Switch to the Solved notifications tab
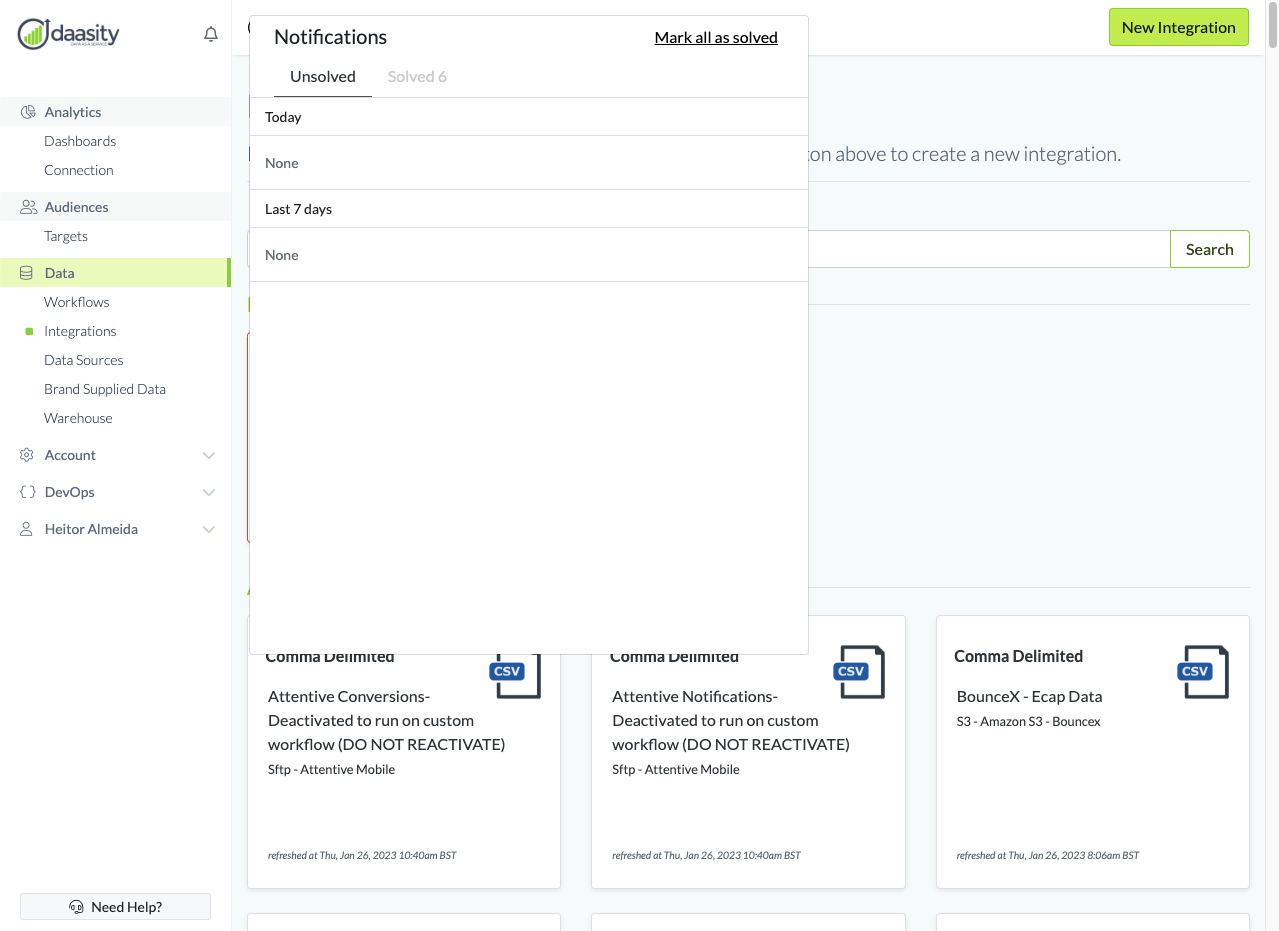The height and width of the screenshot is (931, 1279). tap(417, 77)
